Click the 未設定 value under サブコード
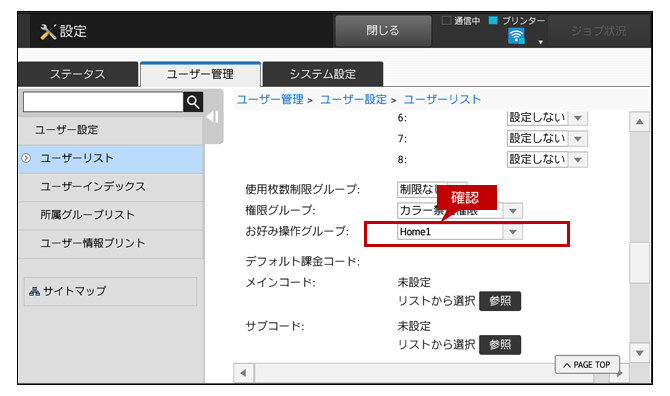This screenshot has width=670, height=396. pos(414,326)
